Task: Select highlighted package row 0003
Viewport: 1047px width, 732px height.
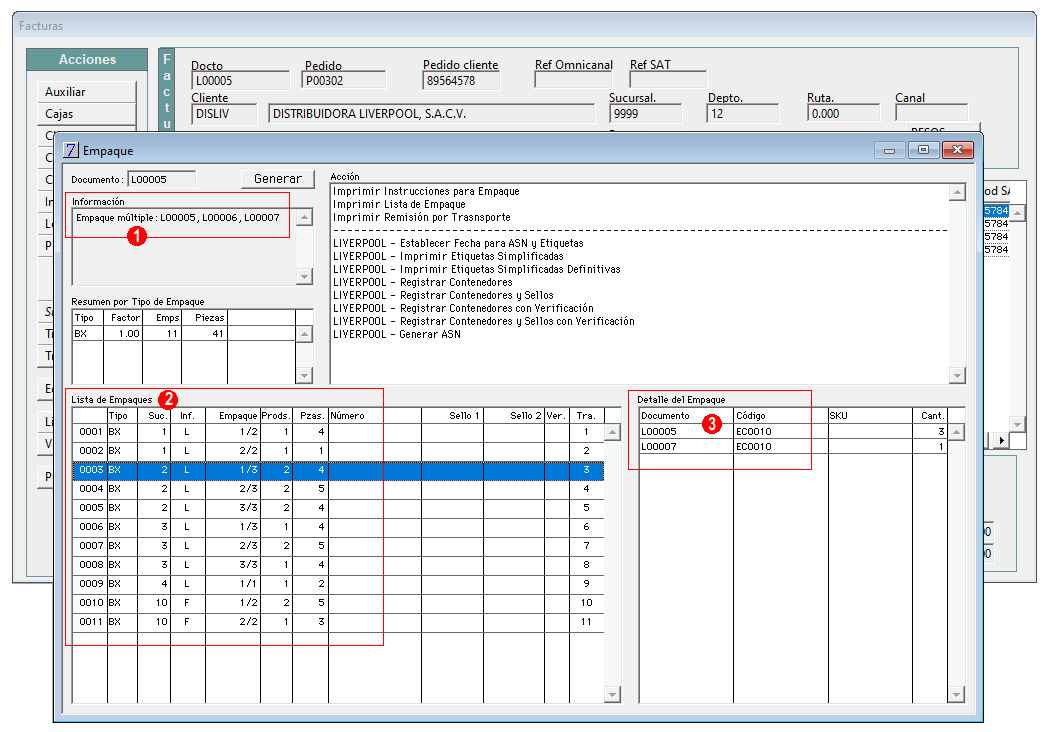Action: point(338,470)
